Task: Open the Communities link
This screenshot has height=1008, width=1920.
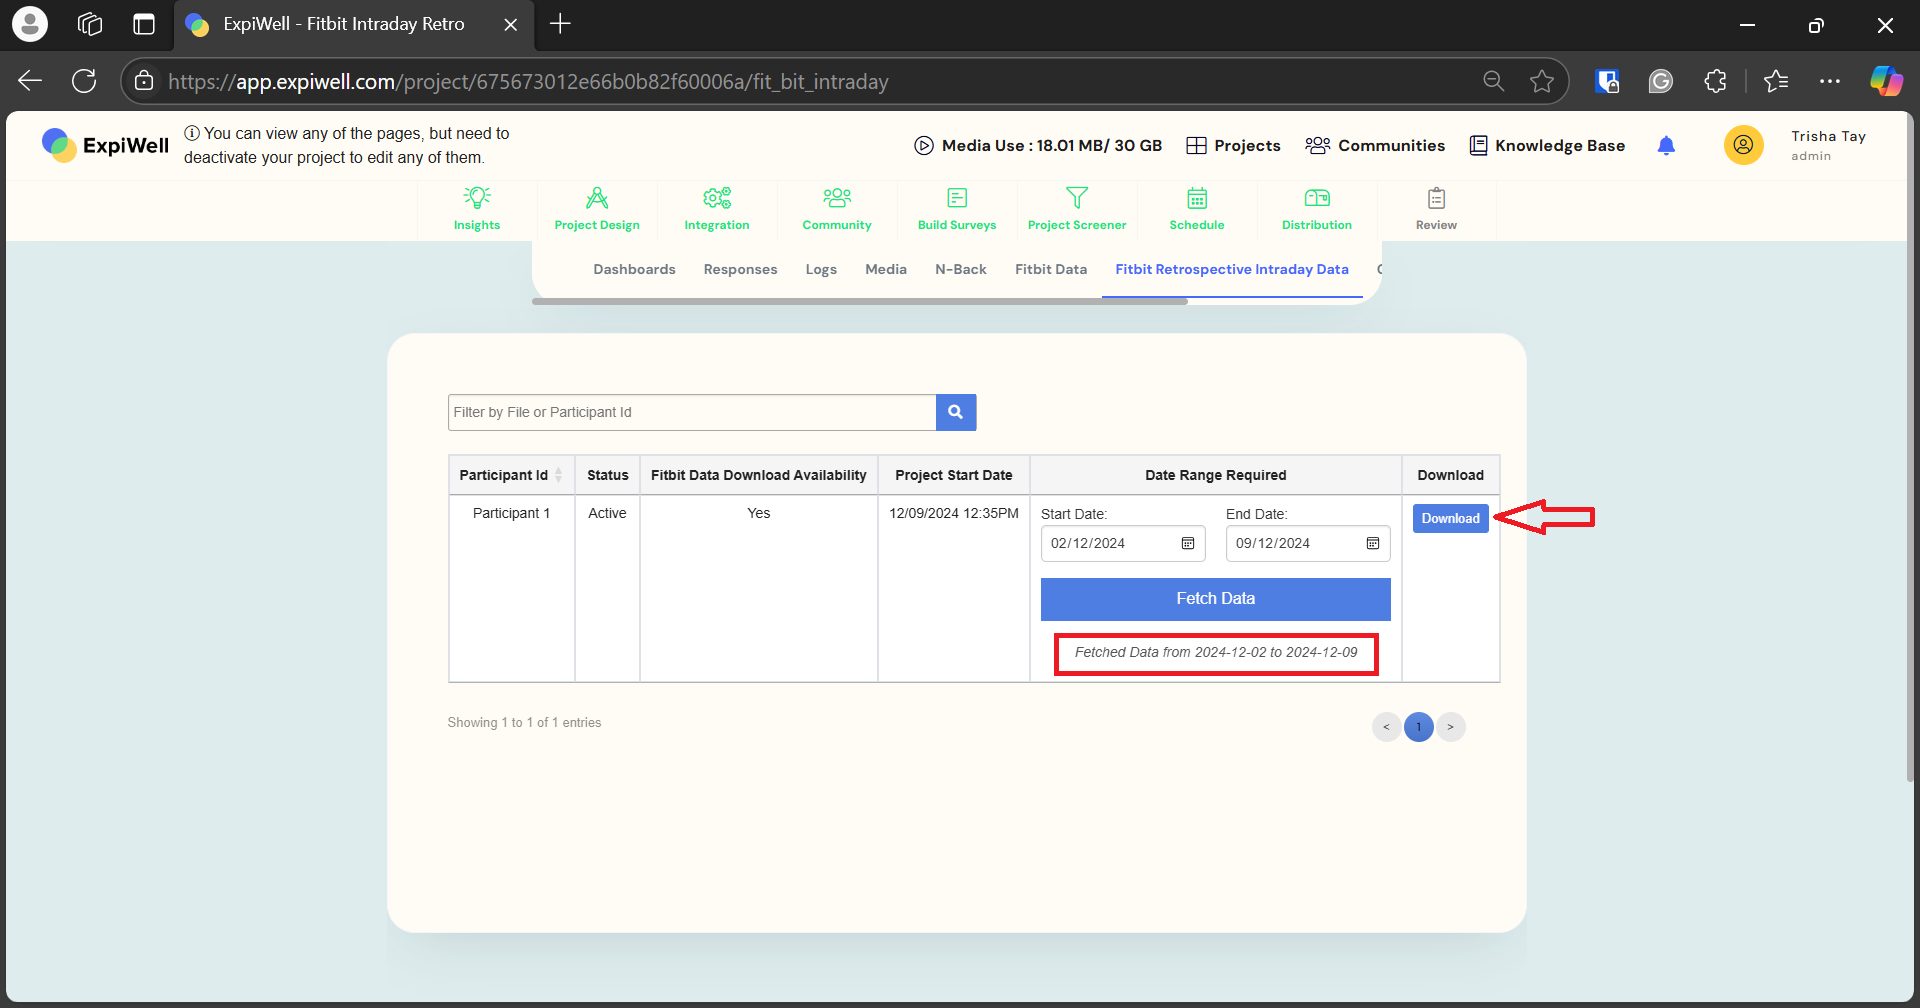Action: tap(1375, 146)
